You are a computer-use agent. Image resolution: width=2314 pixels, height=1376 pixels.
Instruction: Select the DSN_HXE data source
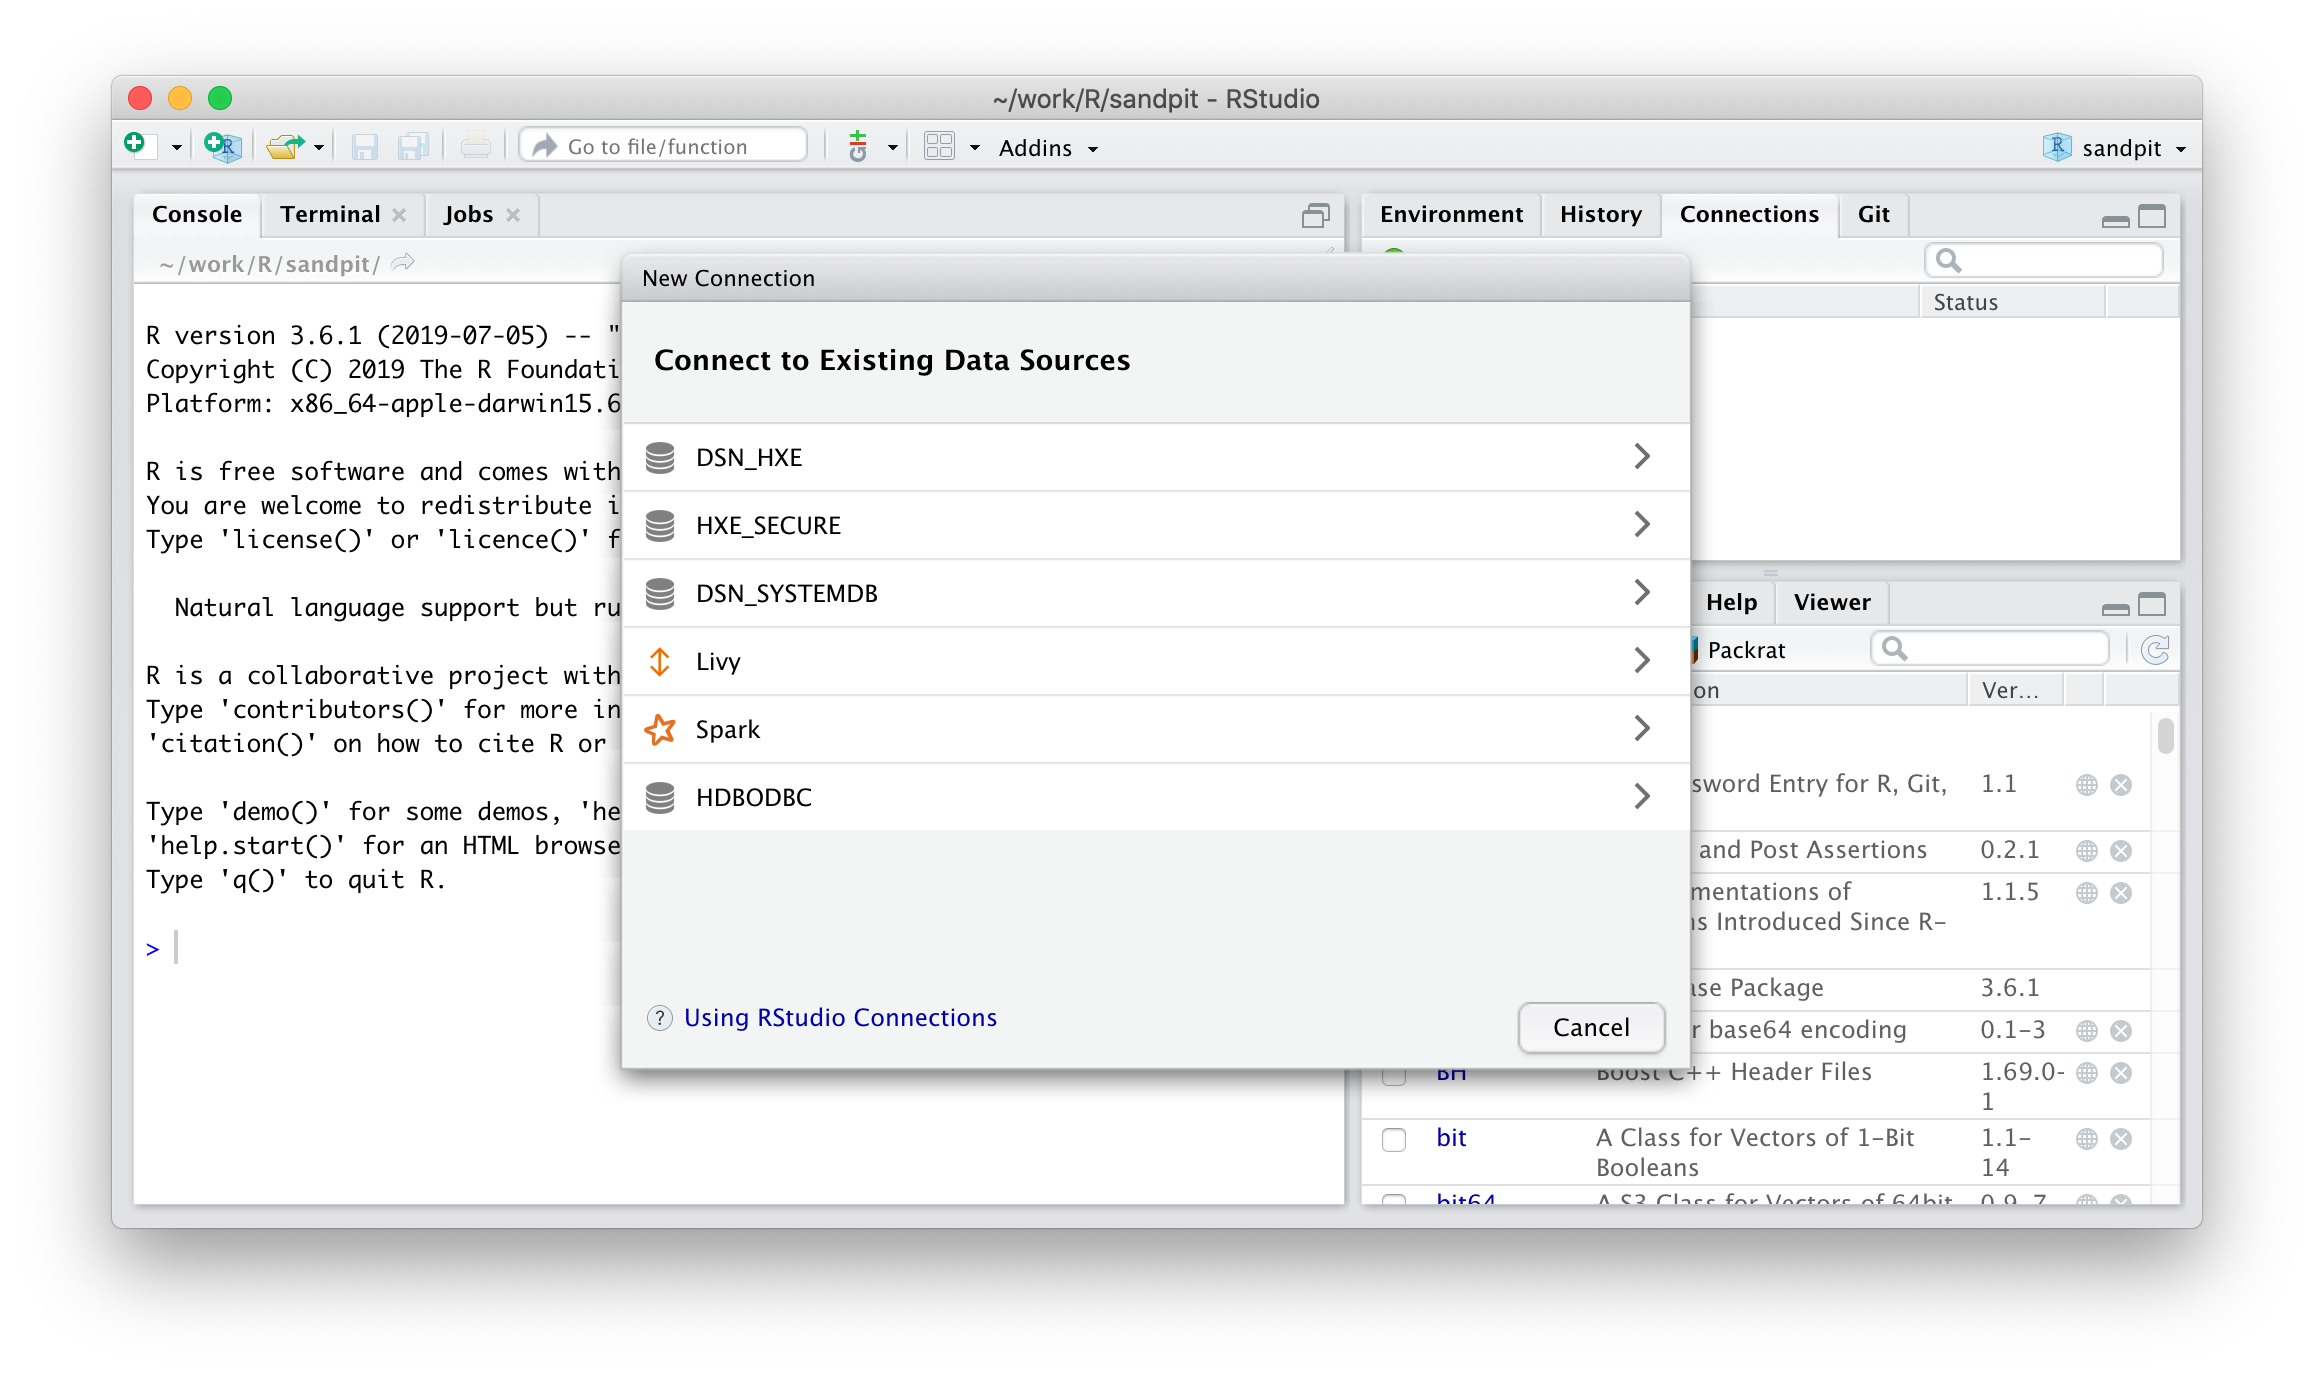pyautogui.click(x=1156, y=457)
